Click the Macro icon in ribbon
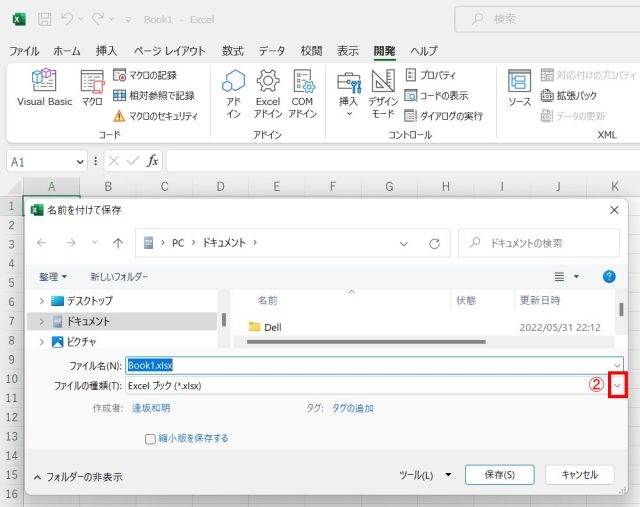The image size is (640, 507). (x=92, y=88)
